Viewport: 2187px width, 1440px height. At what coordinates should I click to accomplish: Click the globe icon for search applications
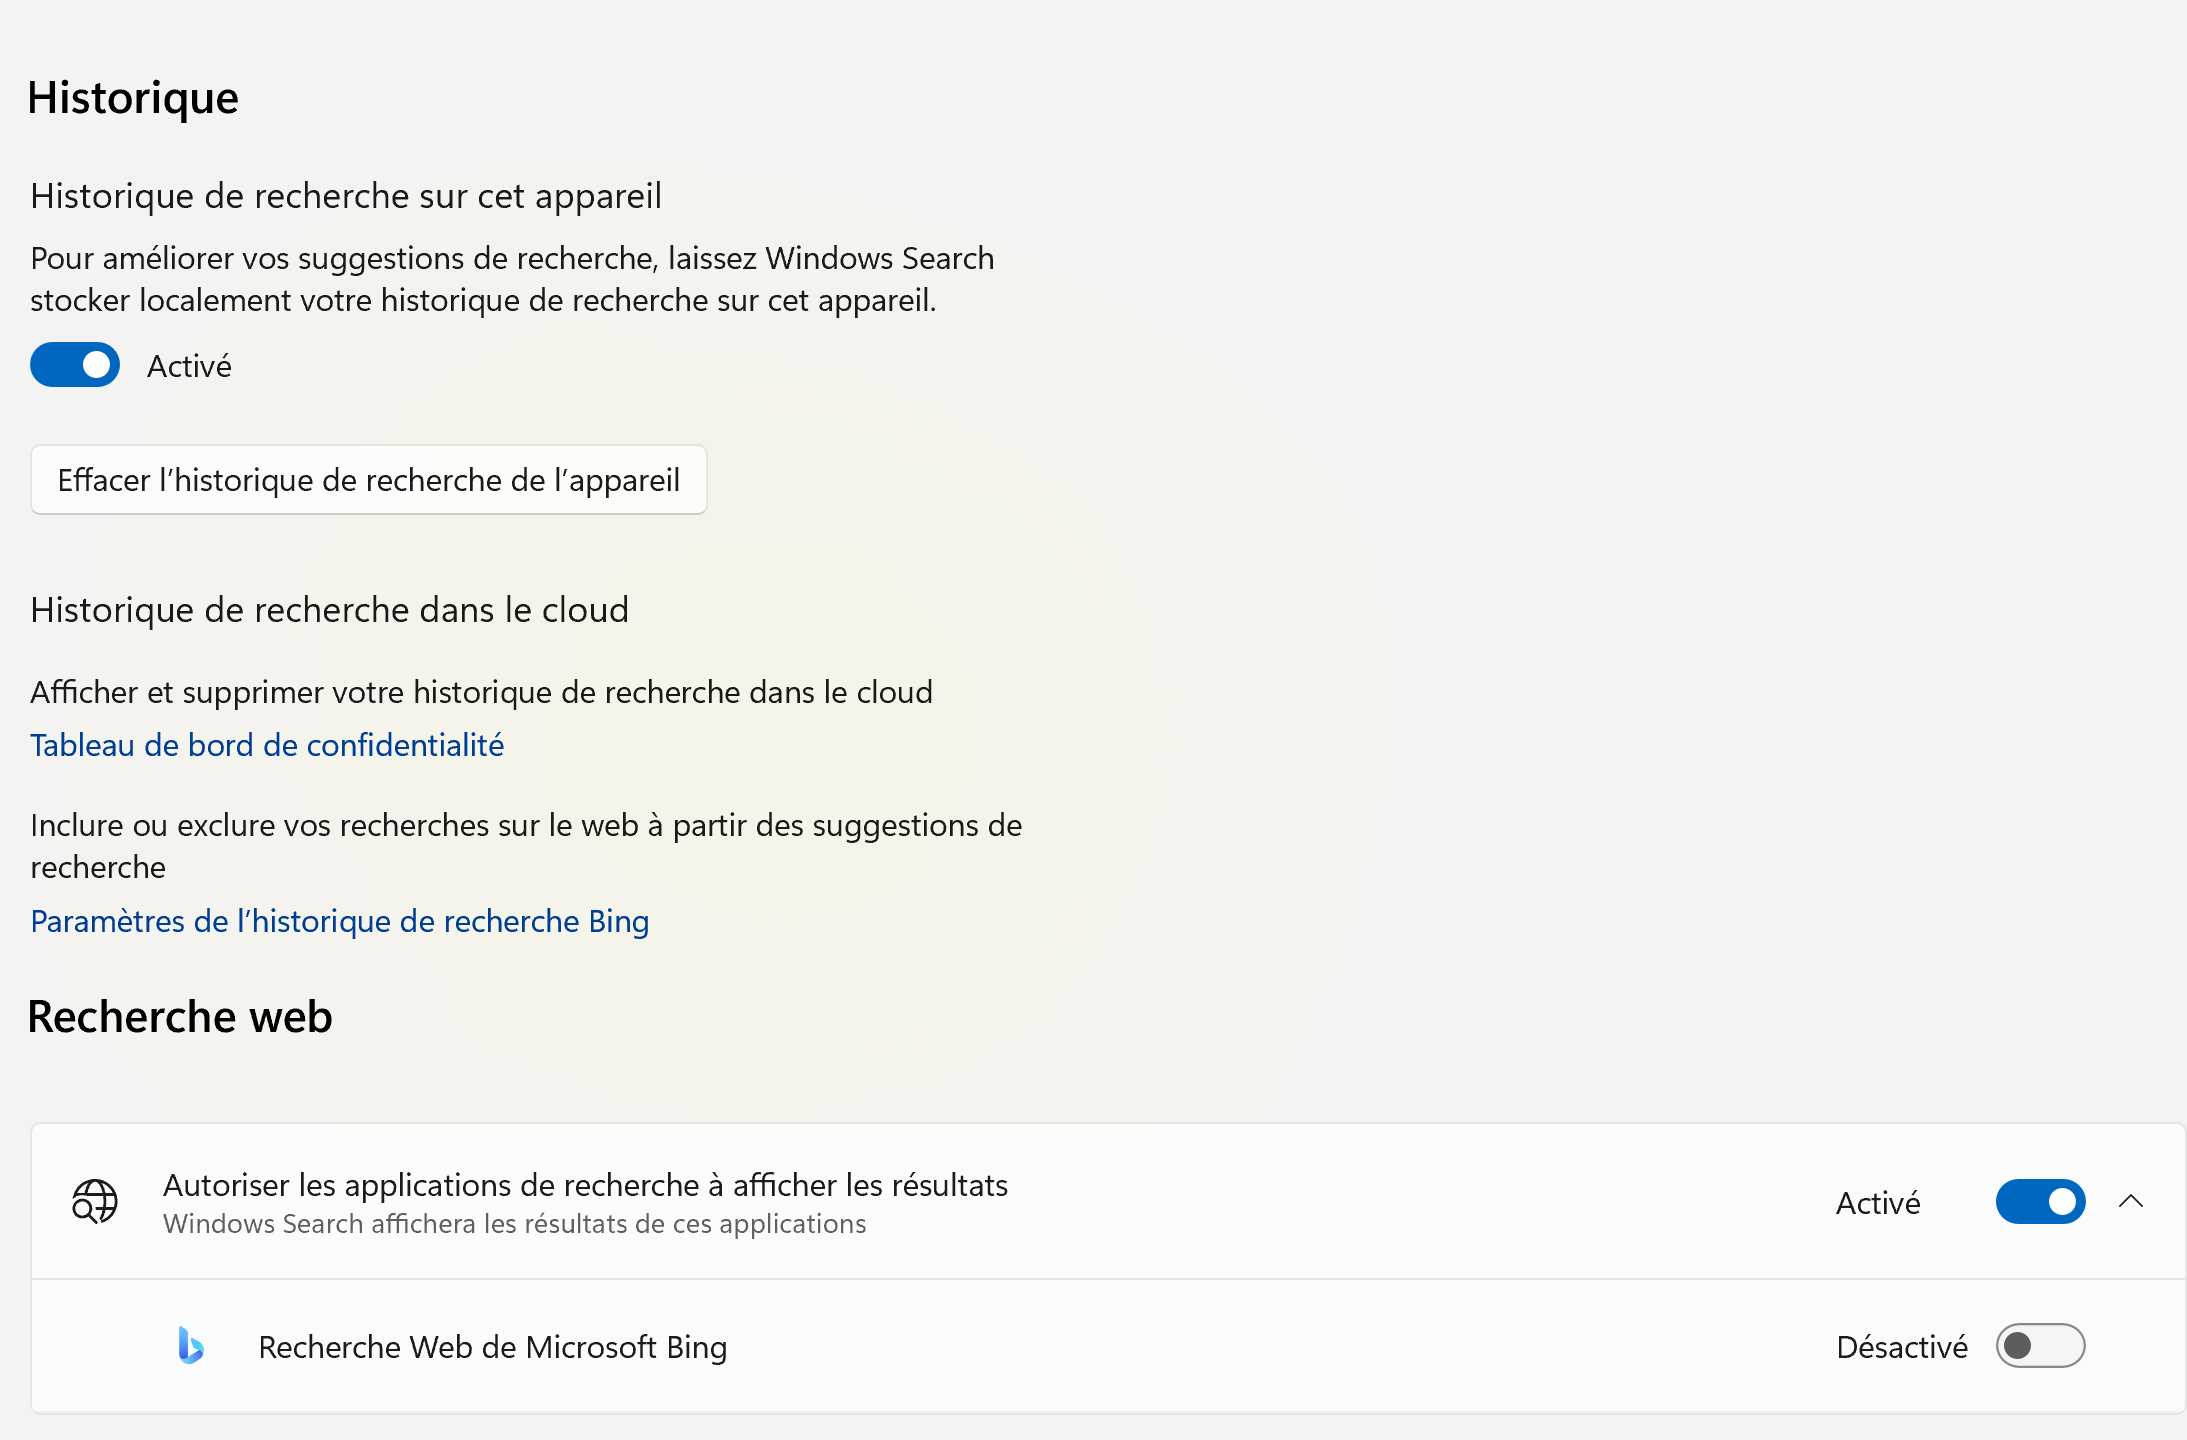[95, 1202]
